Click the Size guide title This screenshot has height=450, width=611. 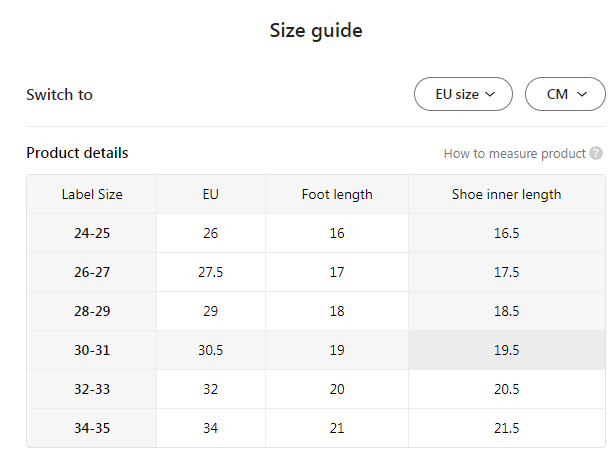[x=316, y=31]
